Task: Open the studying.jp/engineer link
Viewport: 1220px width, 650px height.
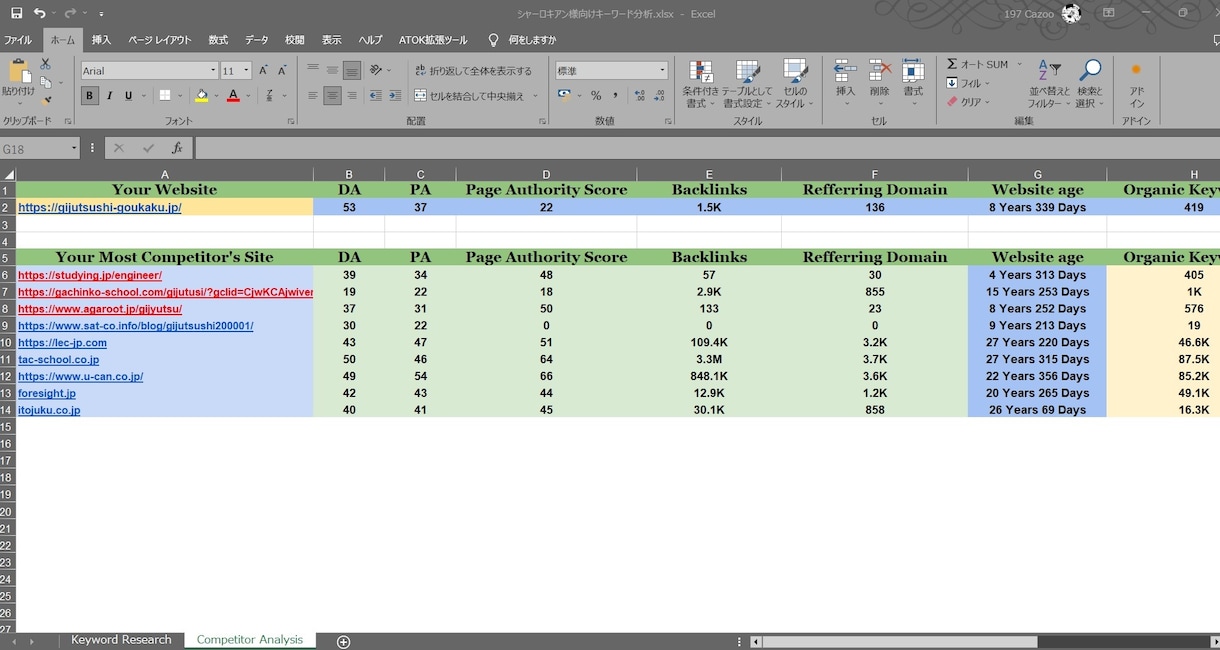Action: pyautogui.click(x=90, y=275)
